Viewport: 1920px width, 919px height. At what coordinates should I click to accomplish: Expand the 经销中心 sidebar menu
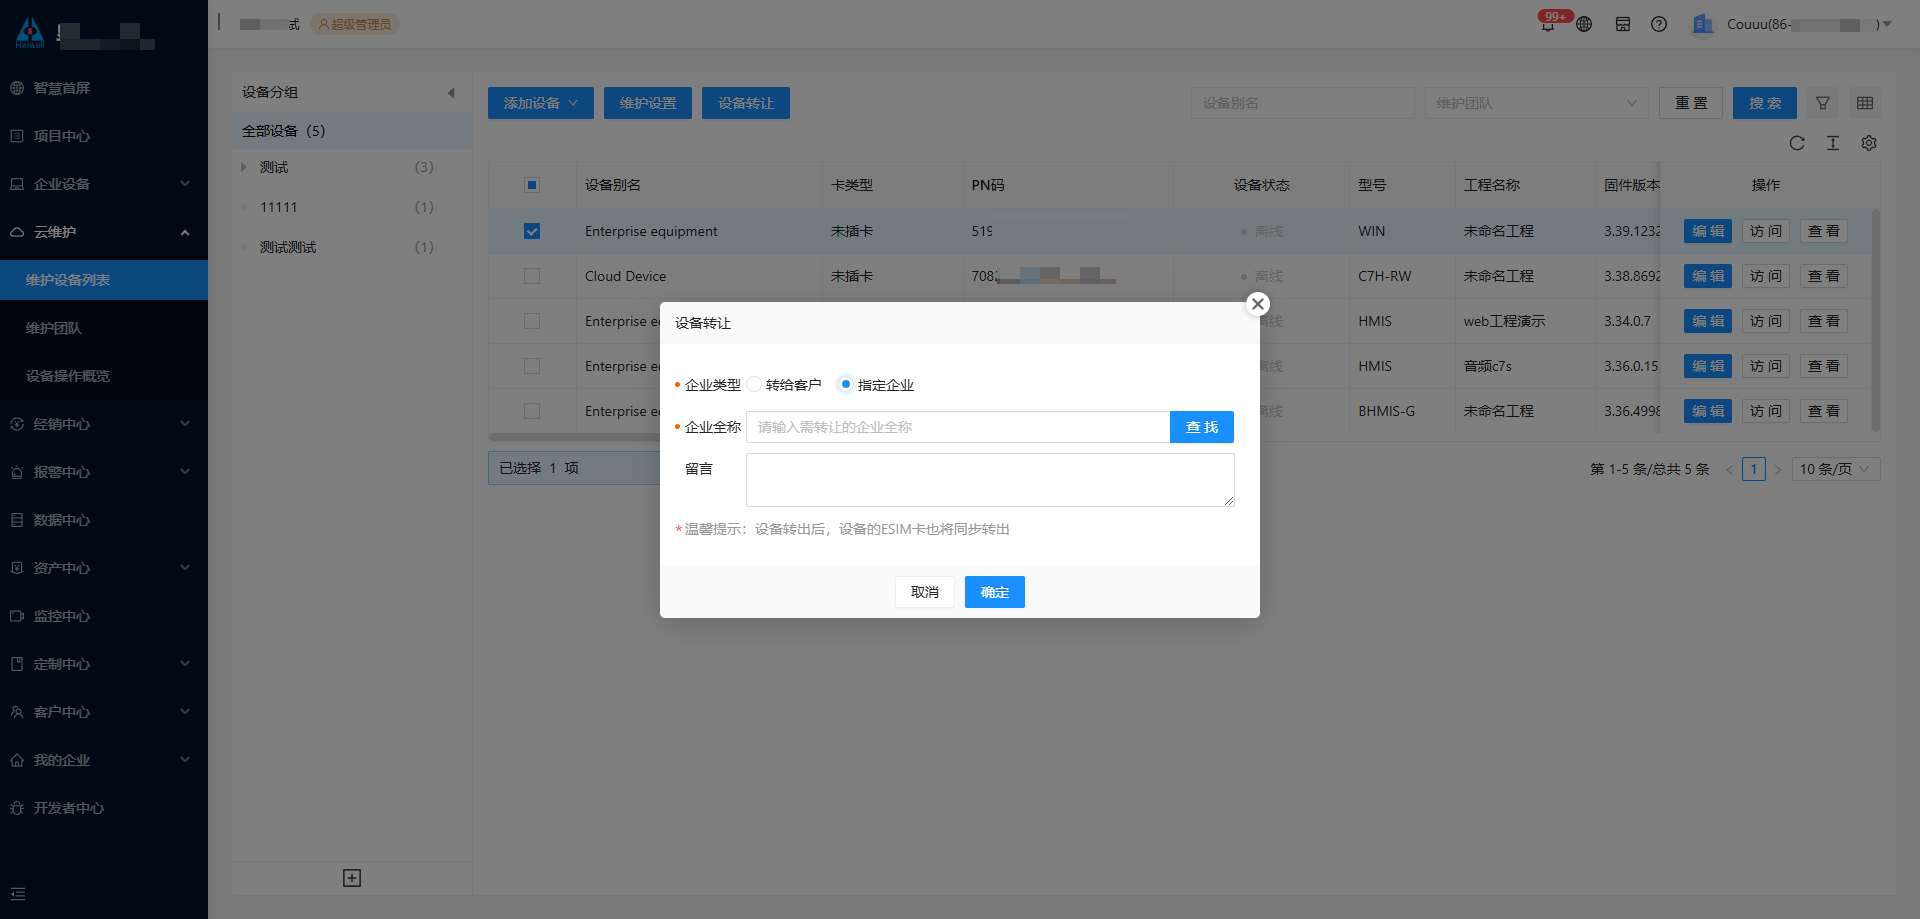pyautogui.click(x=104, y=424)
